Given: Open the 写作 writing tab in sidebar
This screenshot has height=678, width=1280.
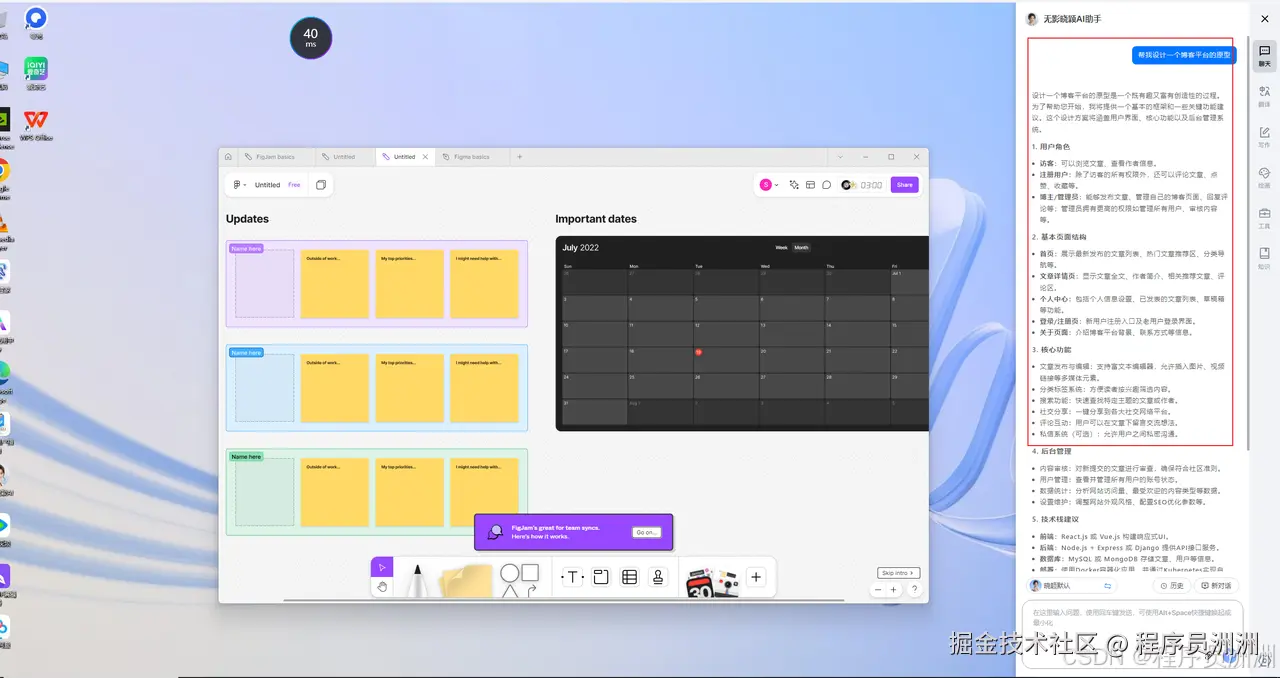Looking at the screenshot, I should click(x=1264, y=137).
